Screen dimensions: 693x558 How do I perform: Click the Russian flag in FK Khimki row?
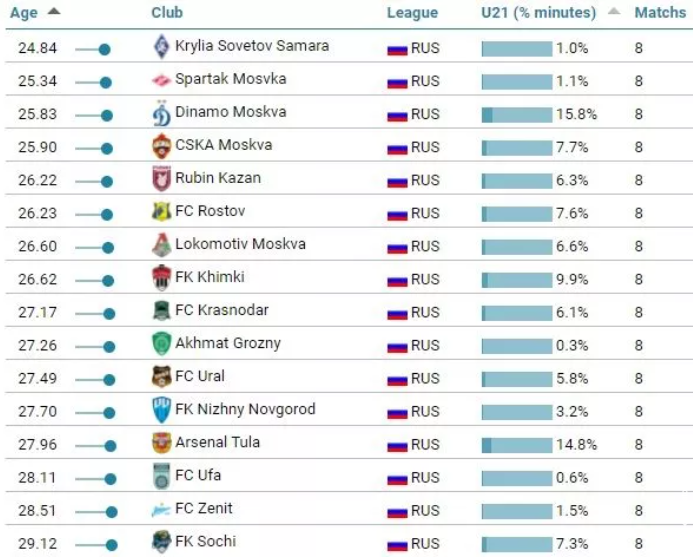coord(397,279)
